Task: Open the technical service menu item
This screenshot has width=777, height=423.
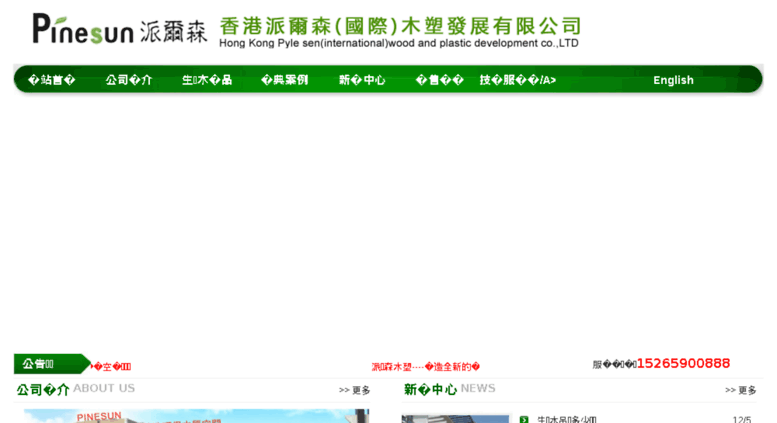Action: point(518,80)
